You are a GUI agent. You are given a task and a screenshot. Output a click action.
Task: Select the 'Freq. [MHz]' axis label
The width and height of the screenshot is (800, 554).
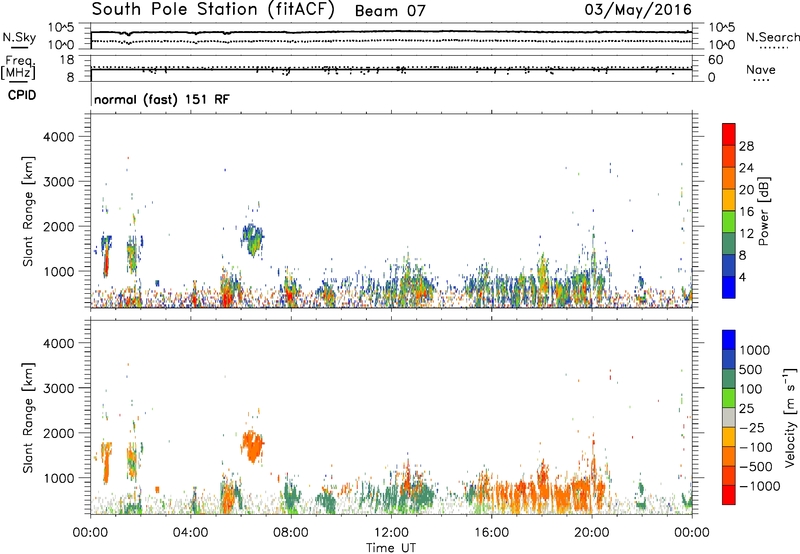tap(19, 68)
